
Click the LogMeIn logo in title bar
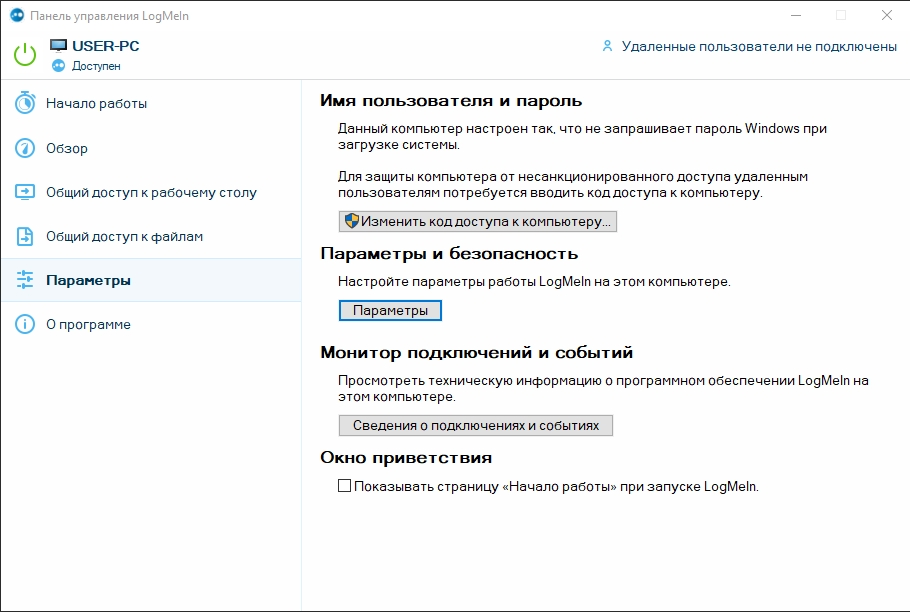16,16
